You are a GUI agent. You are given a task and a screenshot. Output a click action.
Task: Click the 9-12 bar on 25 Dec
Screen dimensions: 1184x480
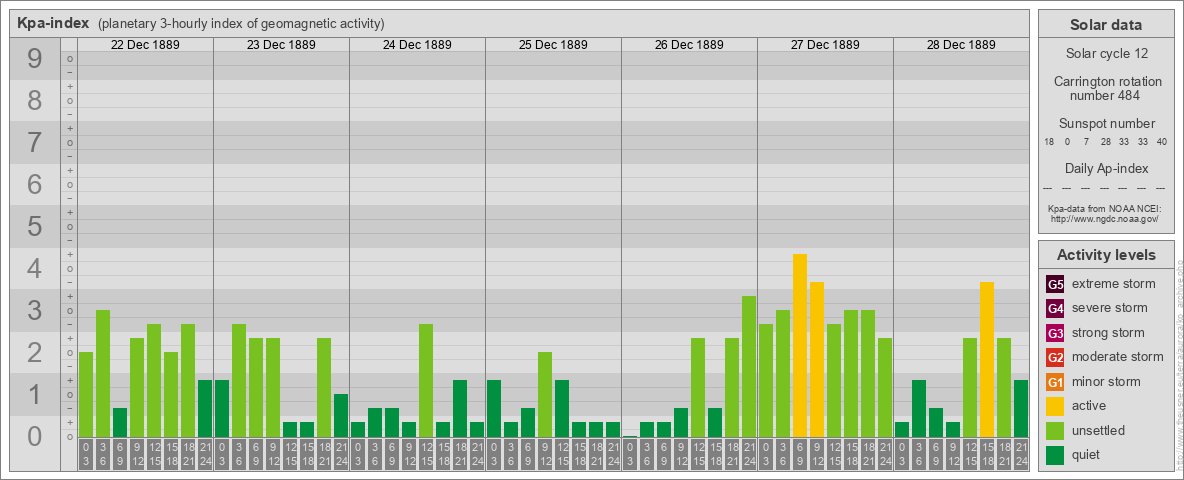point(545,394)
